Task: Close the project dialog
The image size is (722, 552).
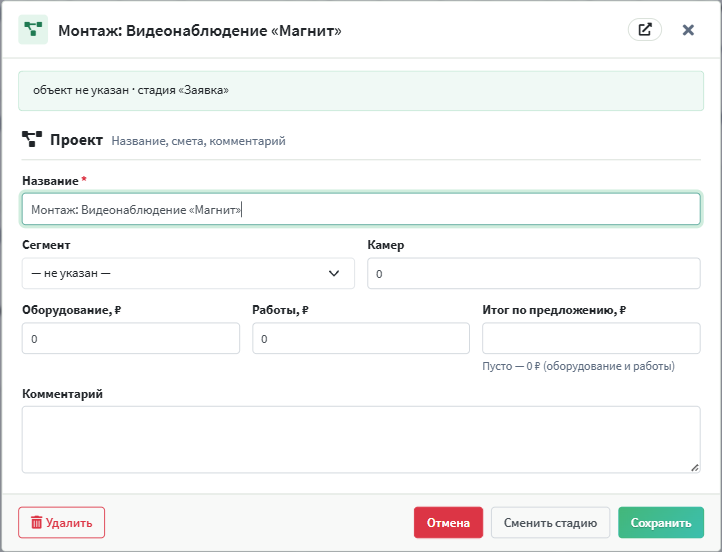Action: (688, 30)
